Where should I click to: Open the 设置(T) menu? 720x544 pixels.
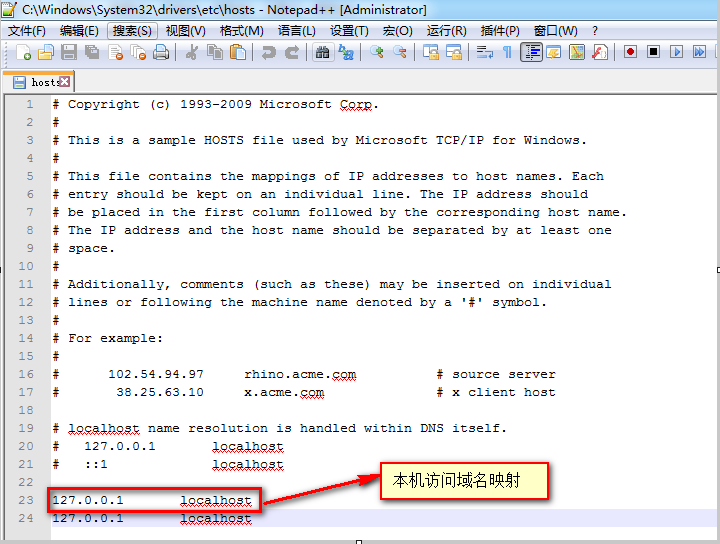(349, 31)
